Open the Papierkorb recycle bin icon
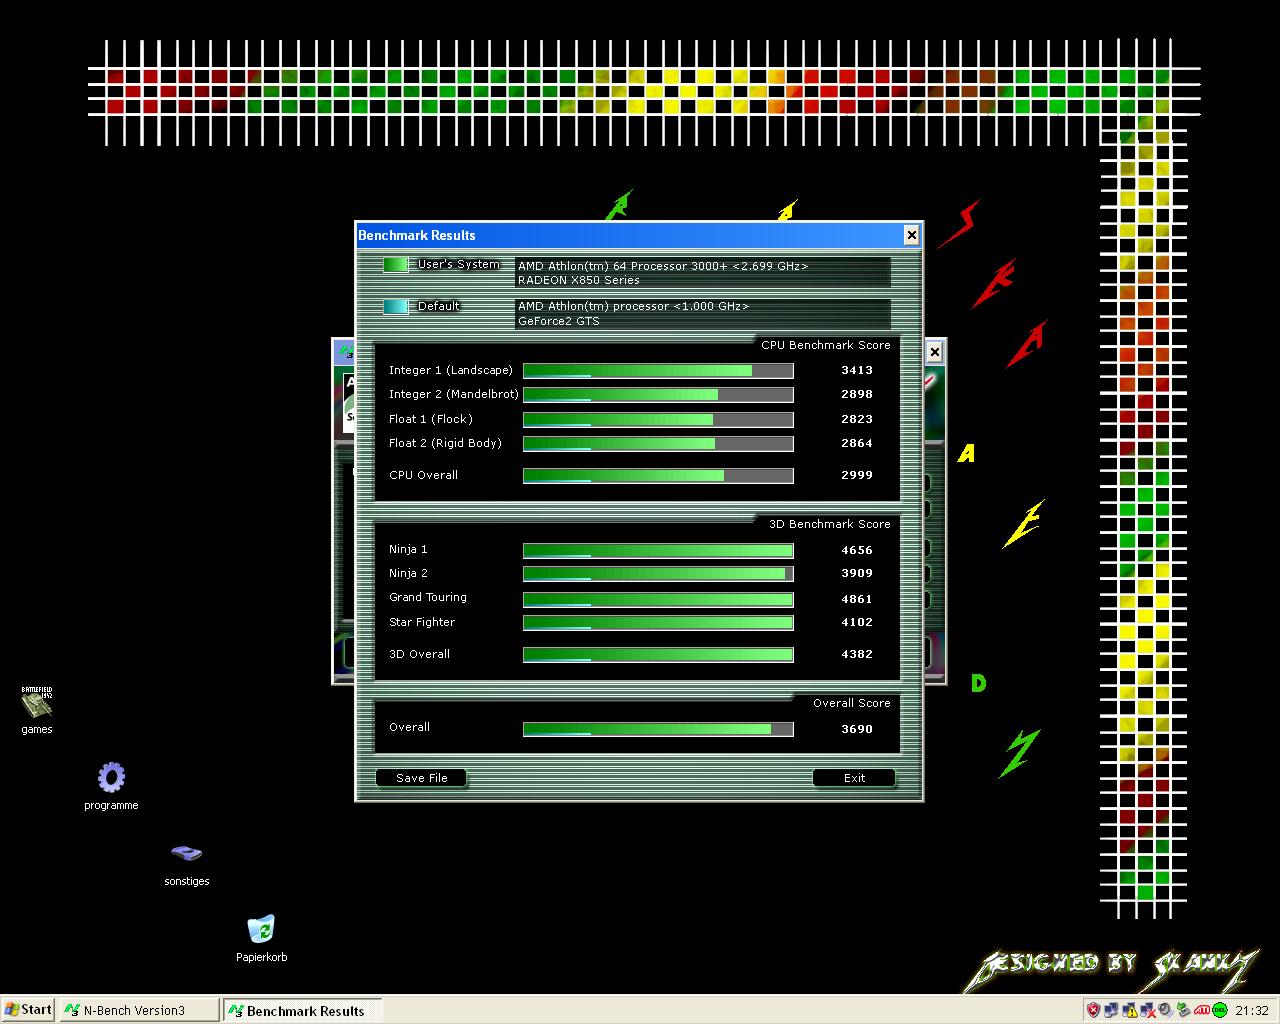The width and height of the screenshot is (1280, 1024). [261, 929]
